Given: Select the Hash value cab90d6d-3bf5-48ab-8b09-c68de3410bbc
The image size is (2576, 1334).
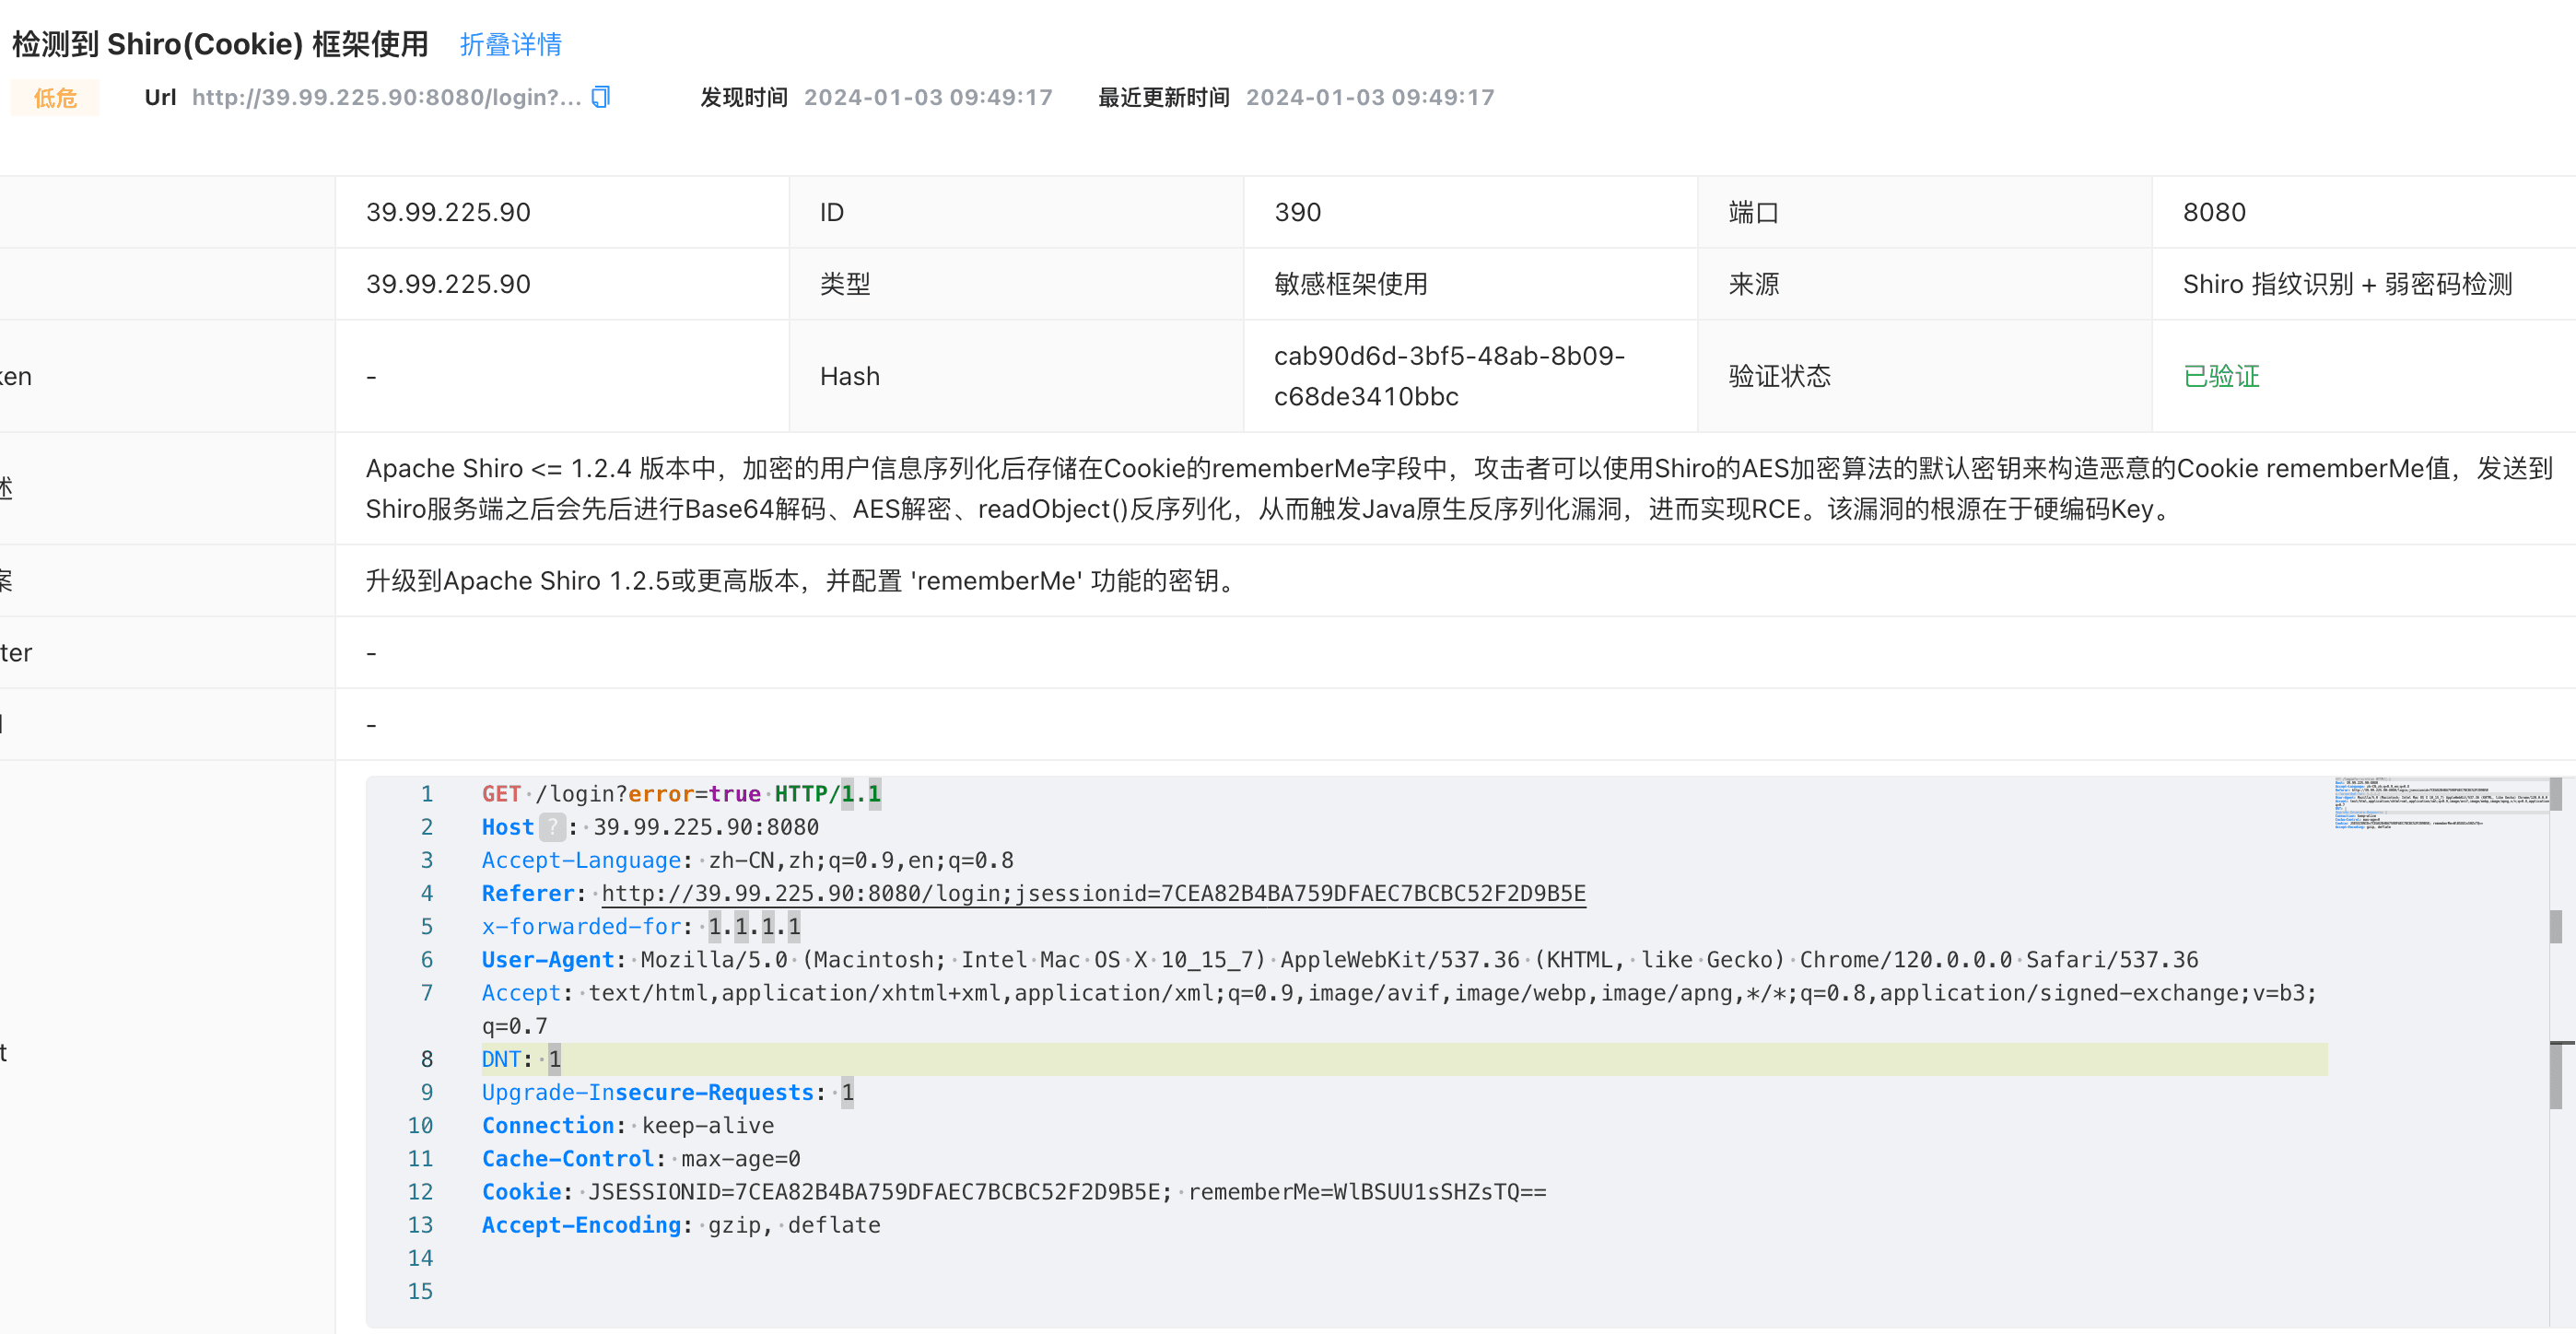Looking at the screenshot, I should pos(1449,376).
